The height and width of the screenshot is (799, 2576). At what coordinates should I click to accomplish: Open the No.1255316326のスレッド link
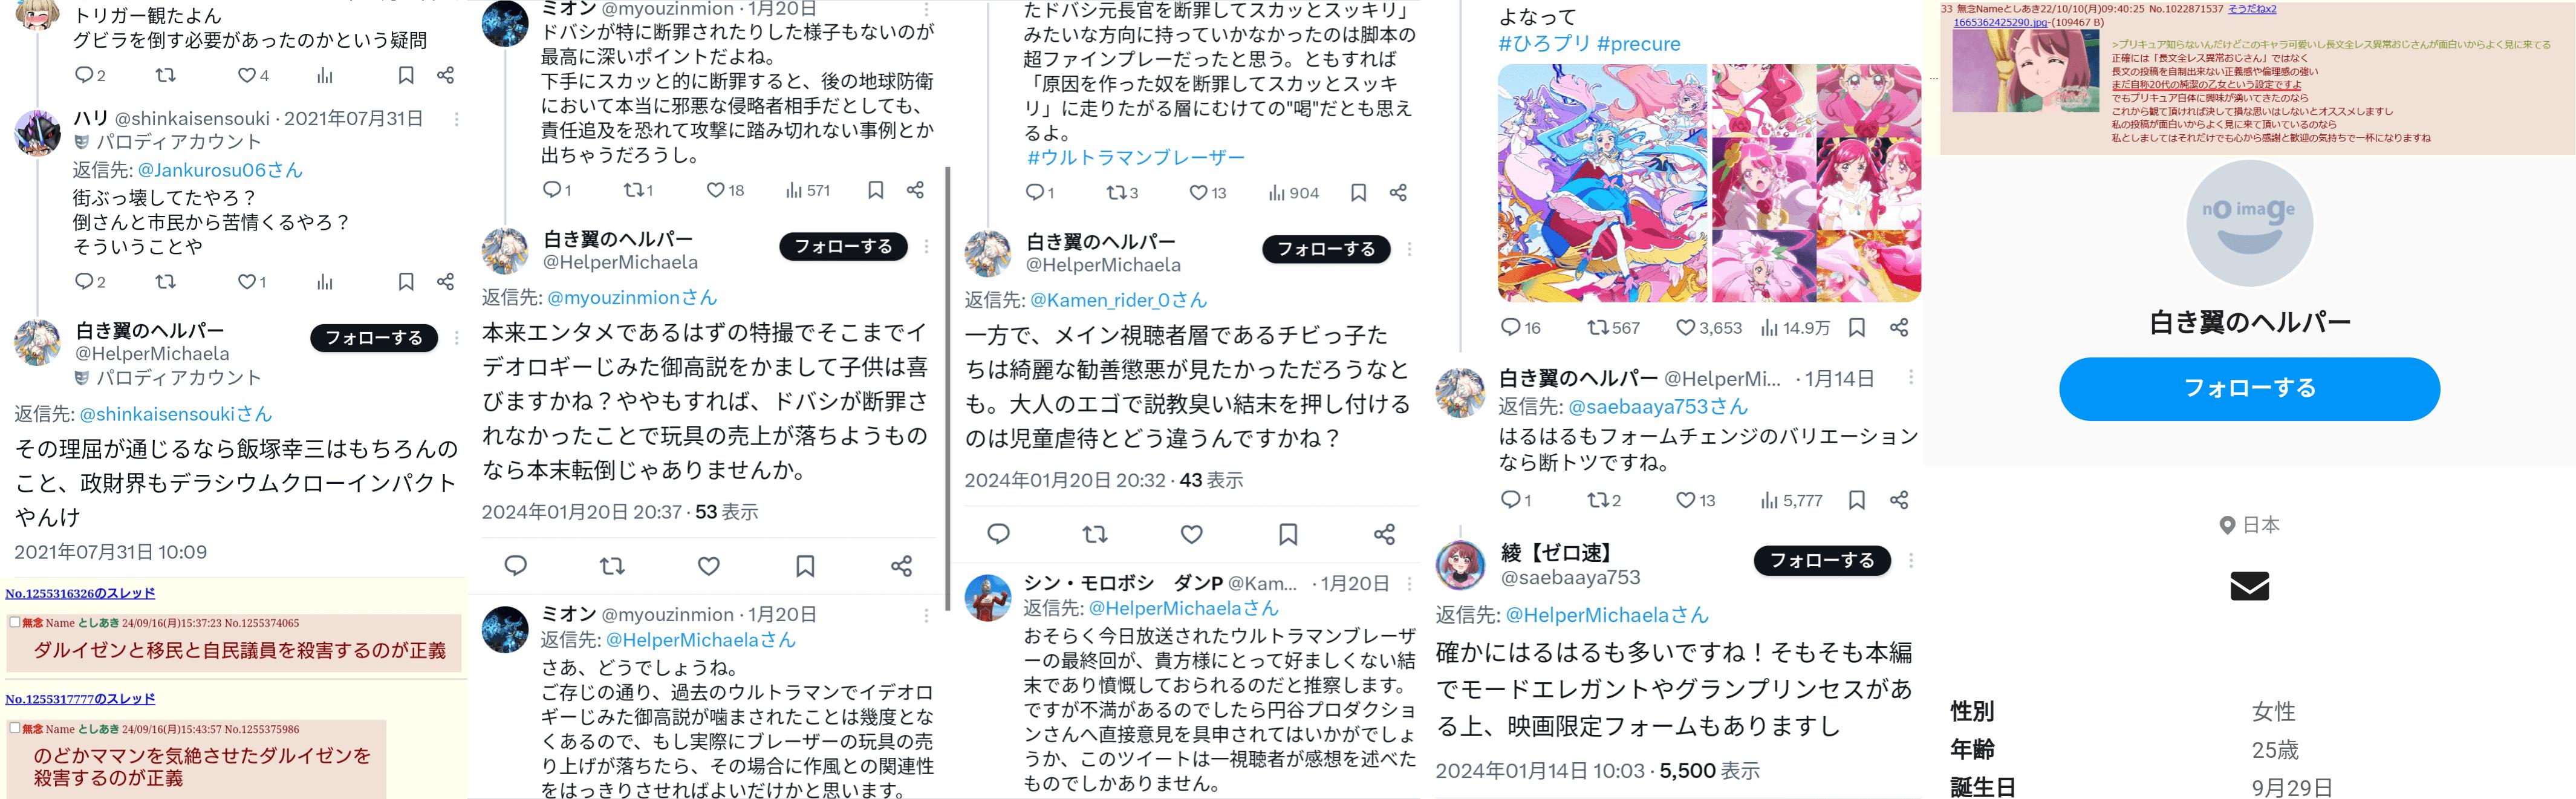pyautogui.click(x=80, y=593)
